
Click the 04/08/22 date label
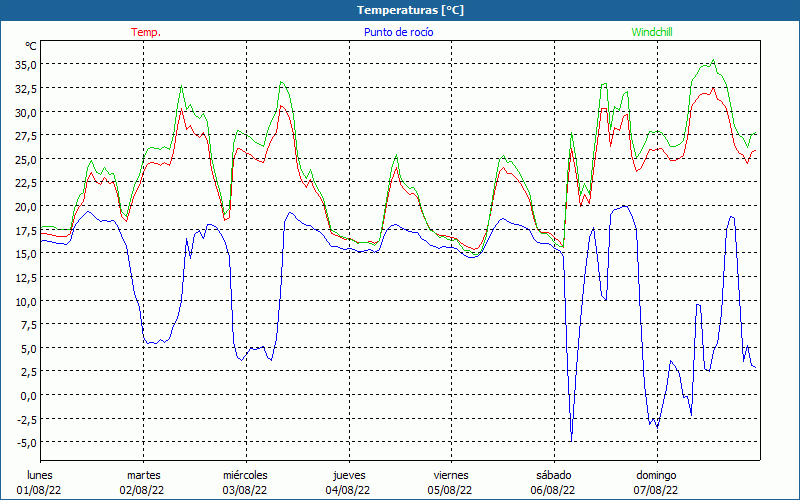pyautogui.click(x=347, y=490)
